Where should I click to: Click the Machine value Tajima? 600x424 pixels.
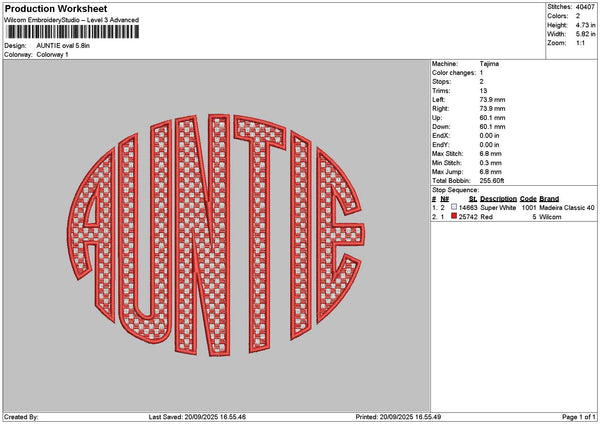491,65
